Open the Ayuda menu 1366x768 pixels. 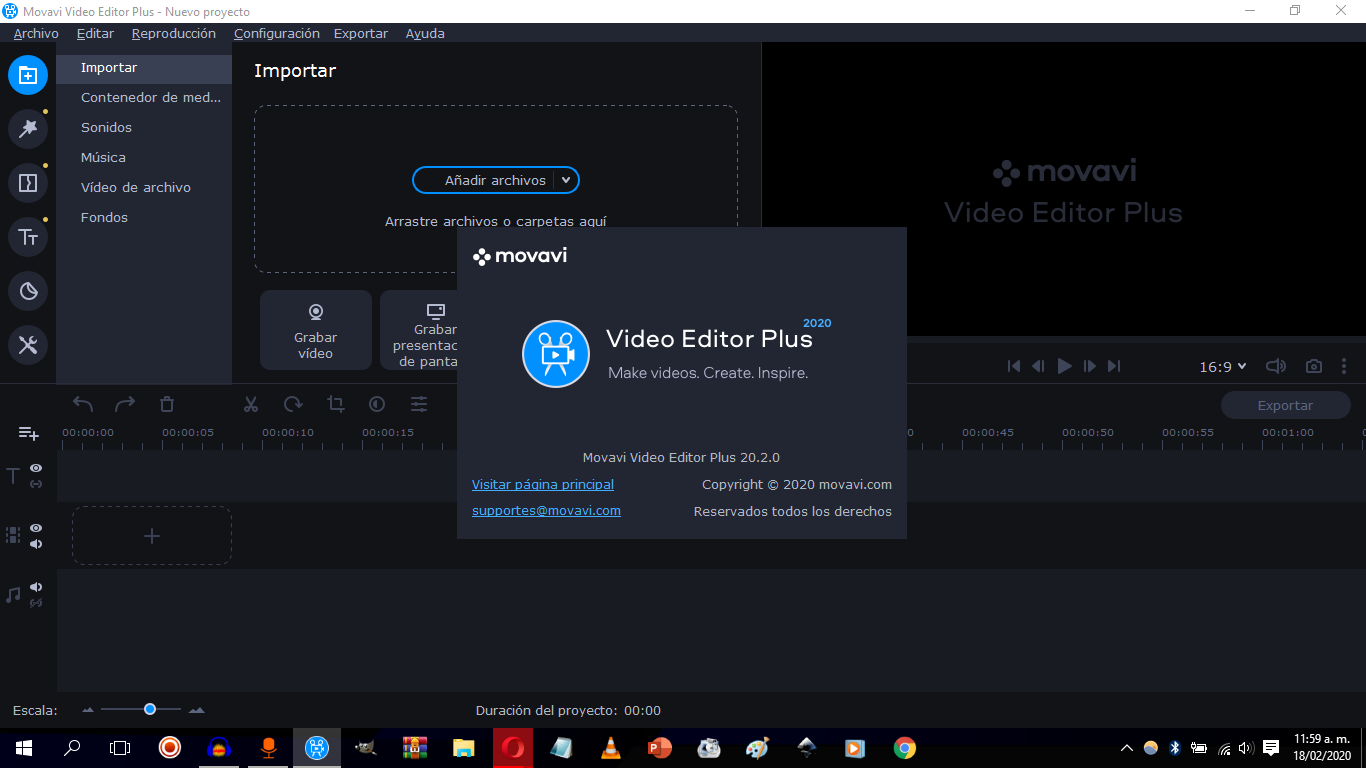point(425,33)
